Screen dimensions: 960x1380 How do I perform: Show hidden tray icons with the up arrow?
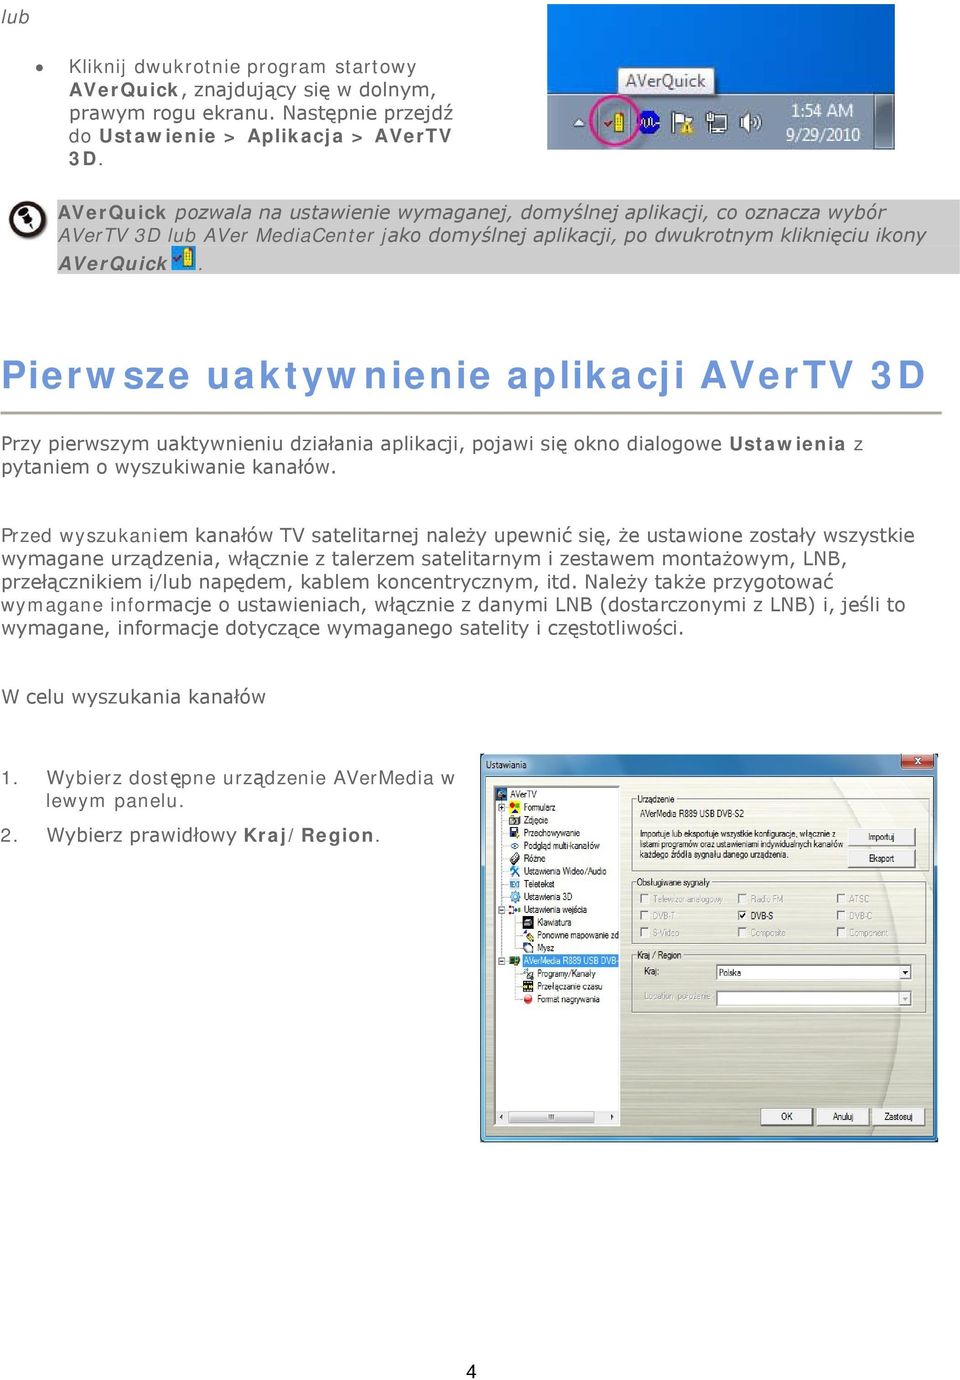579,123
